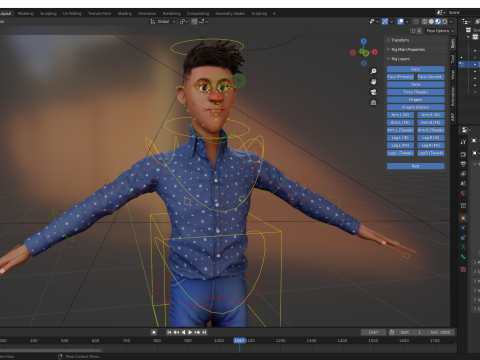Open the scene browse icon in header

(x=440, y=12)
